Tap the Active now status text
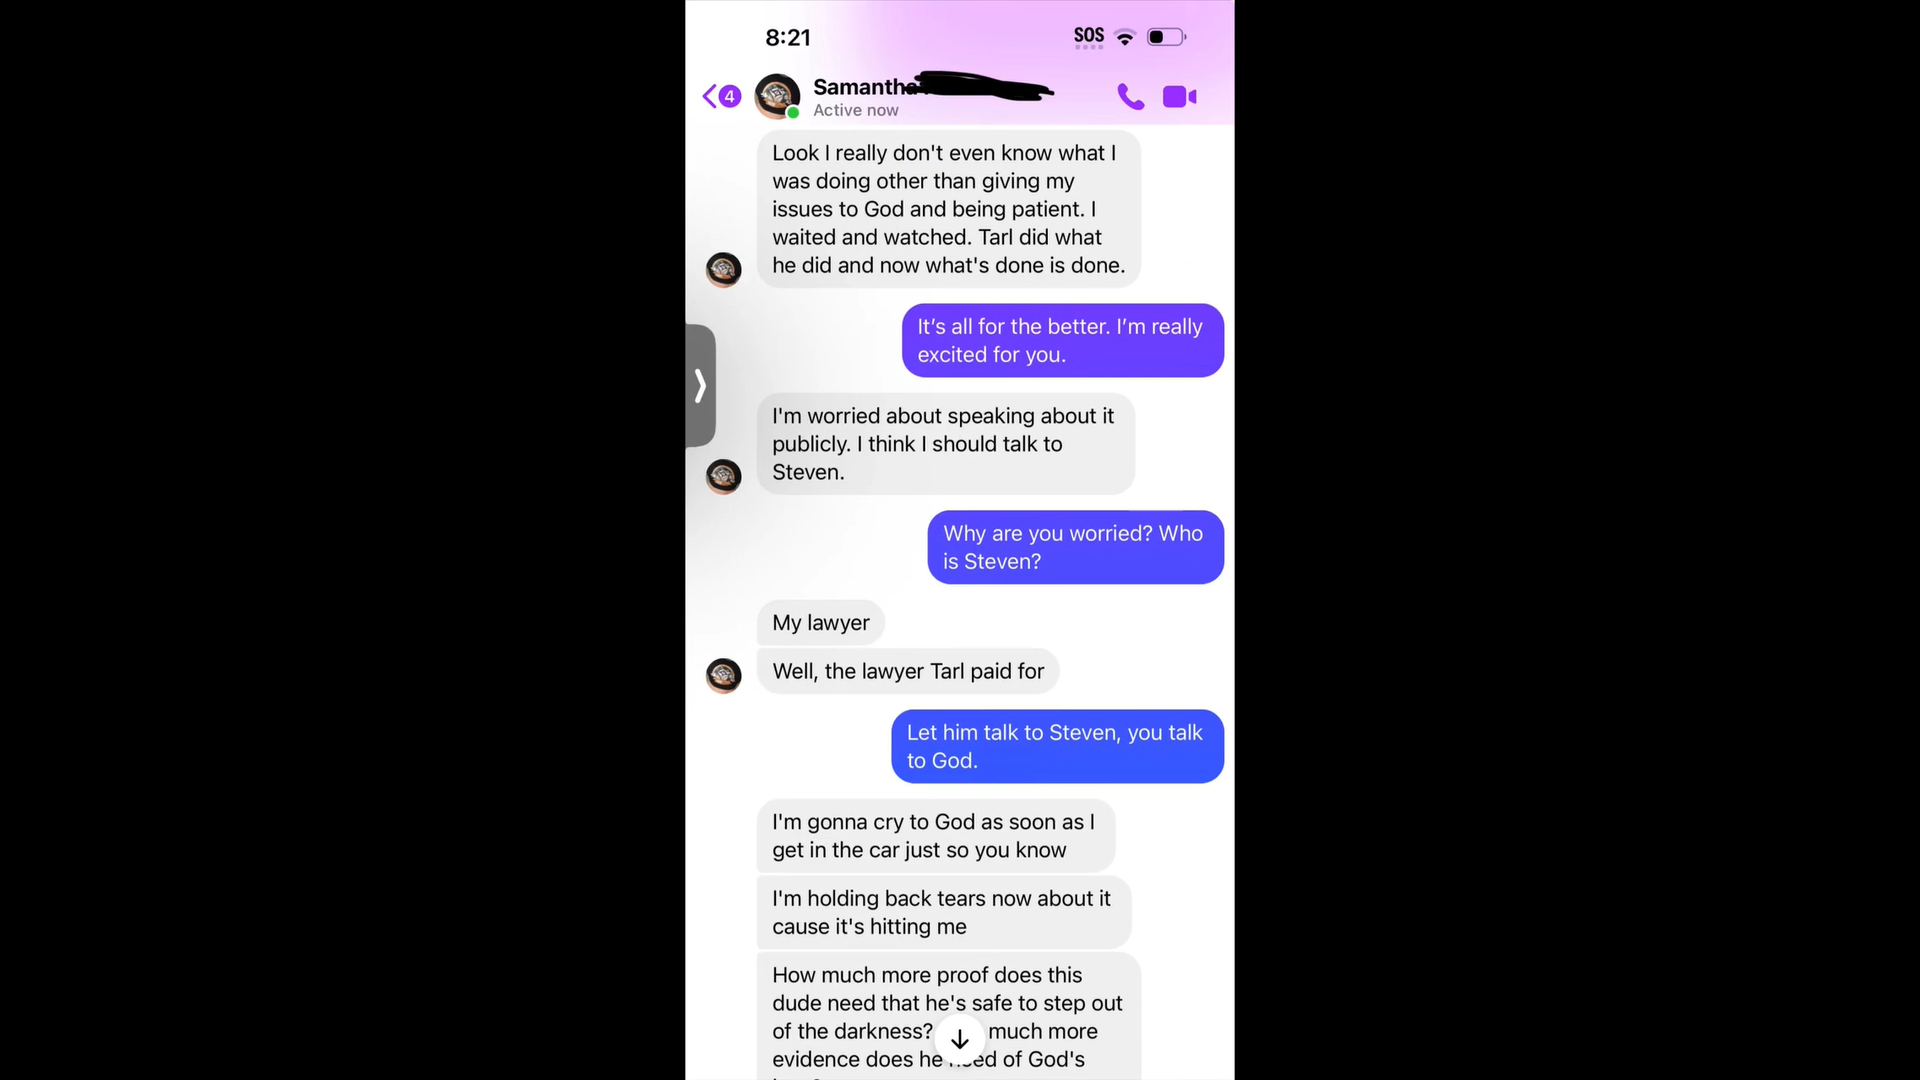 click(x=856, y=111)
